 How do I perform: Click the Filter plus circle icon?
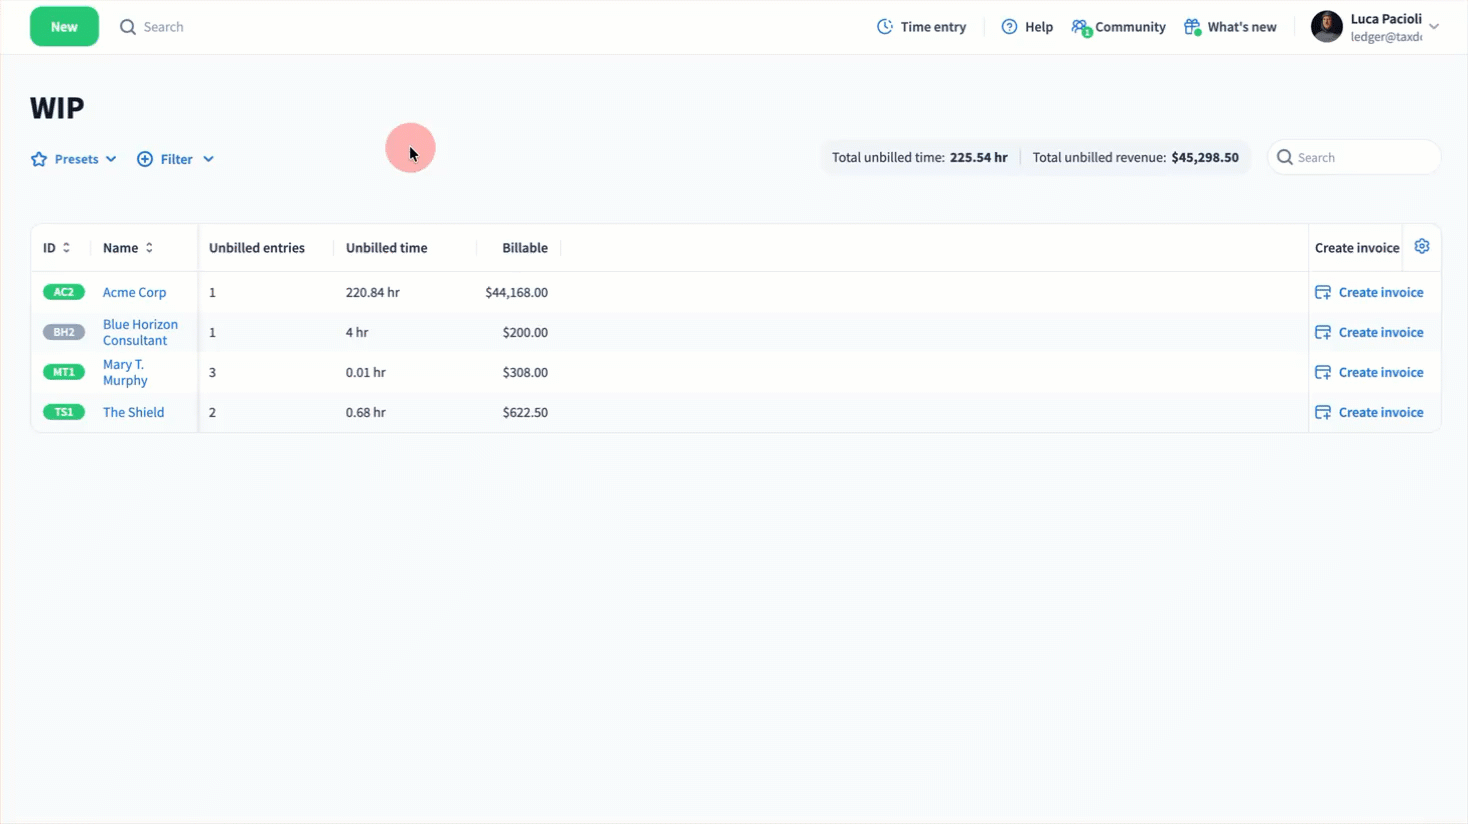pyautogui.click(x=145, y=159)
